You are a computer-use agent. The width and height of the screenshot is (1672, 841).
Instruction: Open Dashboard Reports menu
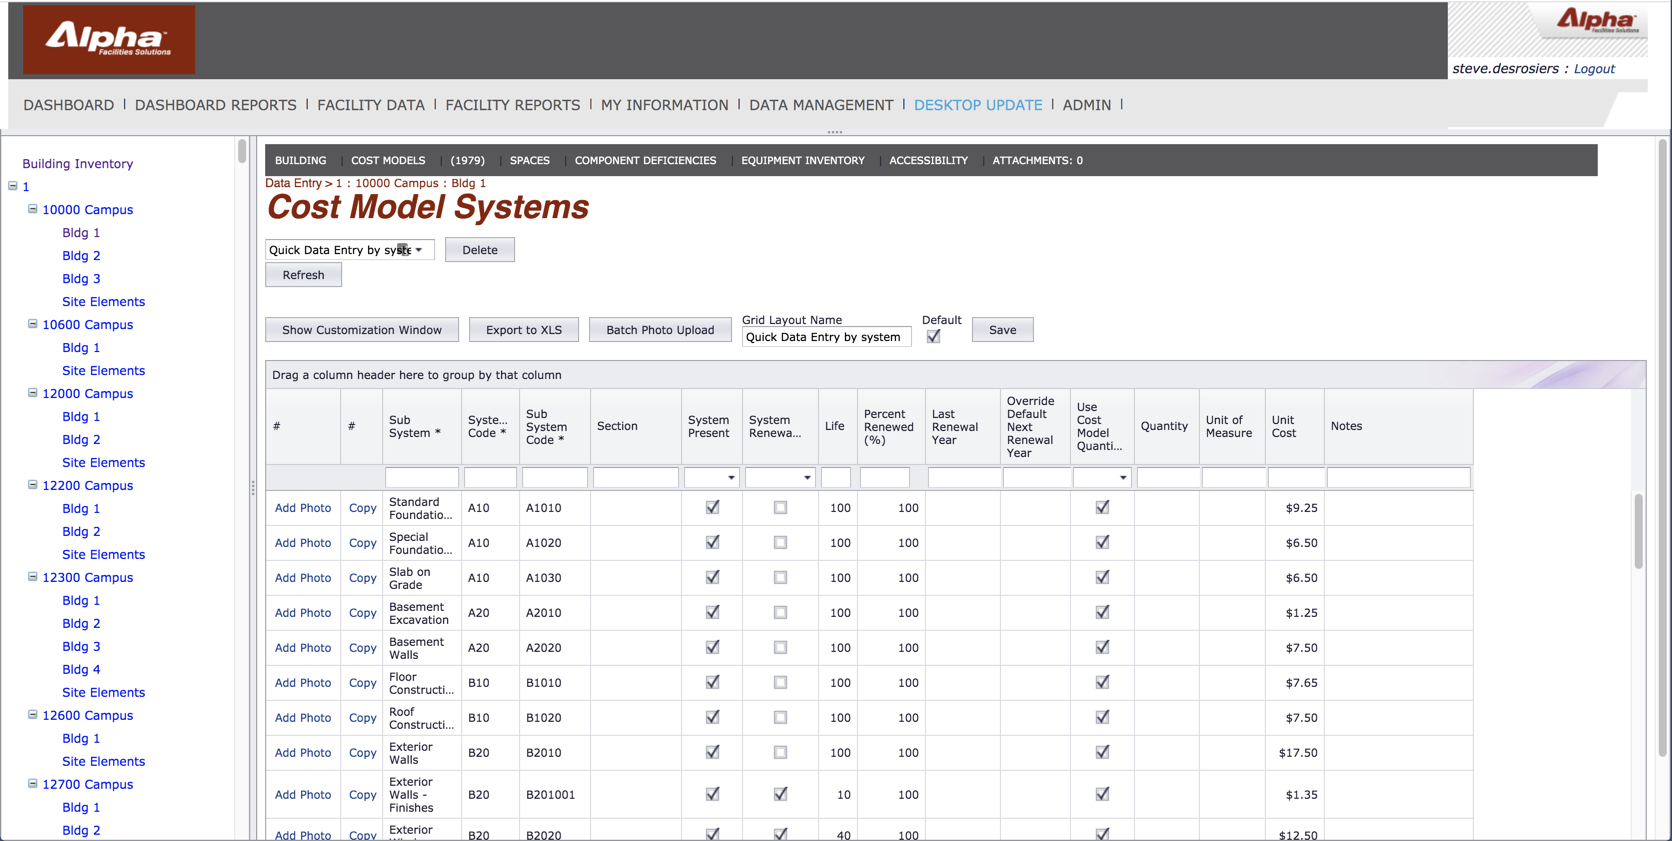click(216, 105)
